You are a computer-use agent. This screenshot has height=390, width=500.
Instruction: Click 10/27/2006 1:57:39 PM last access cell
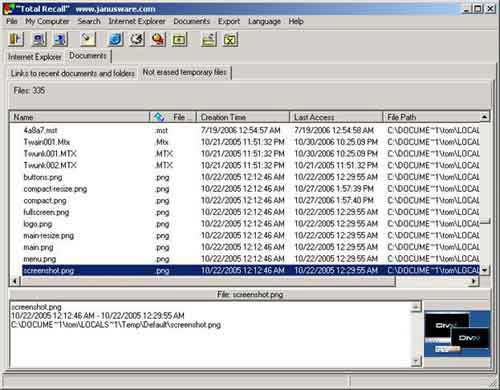[x=334, y=189]
